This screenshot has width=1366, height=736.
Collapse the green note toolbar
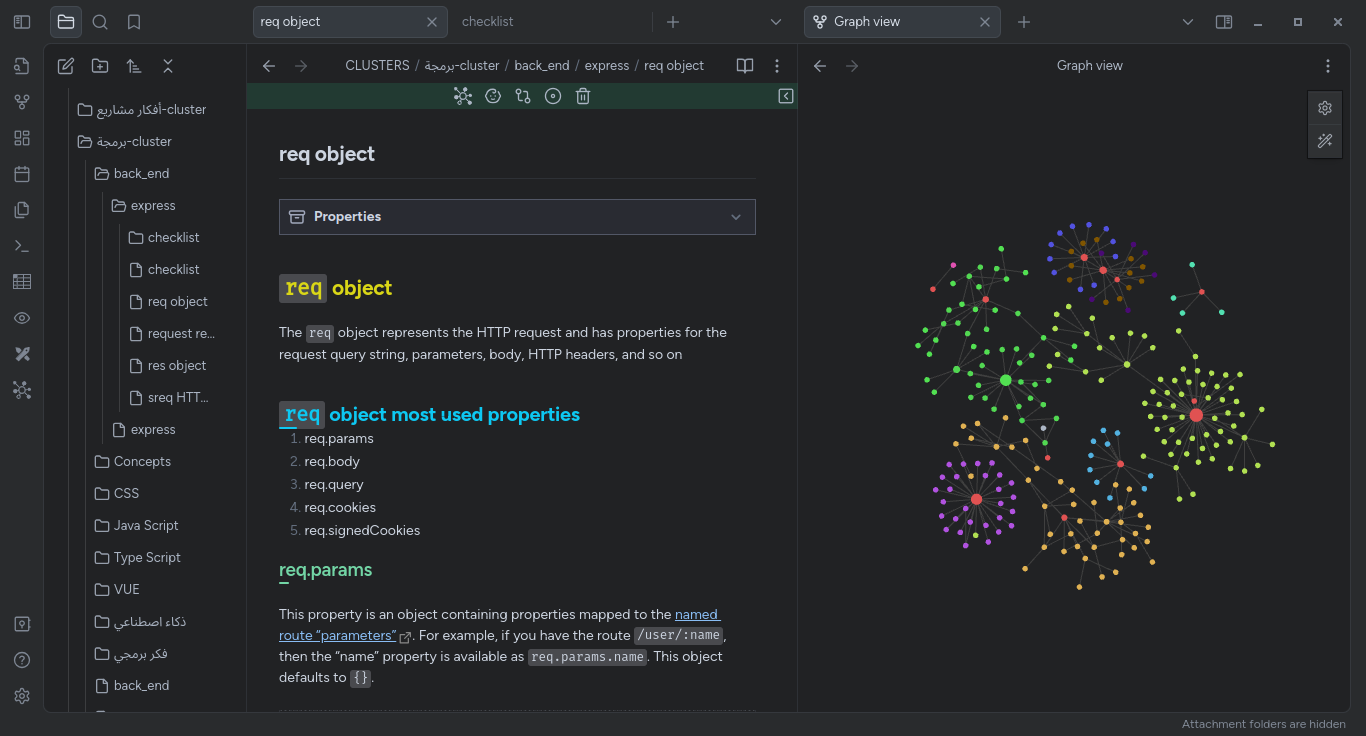pyautogui.click(x=786, y=96)
